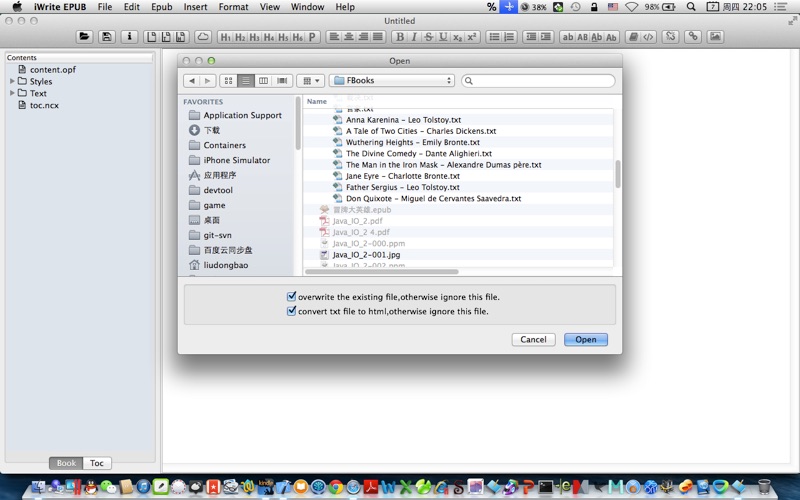This screenshot has width=800, height=500.
Task: Expand the Styles folder in Contents
Action: [12, 81]
